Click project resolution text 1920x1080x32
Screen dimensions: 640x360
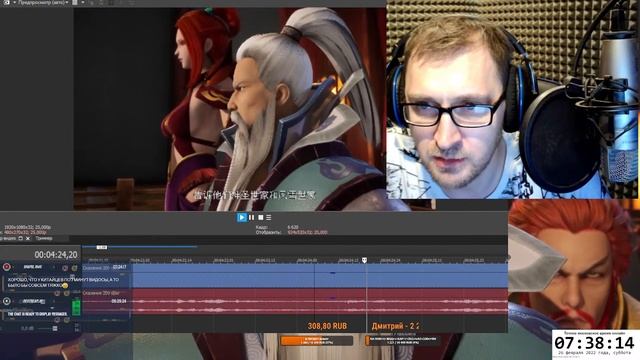28,227
